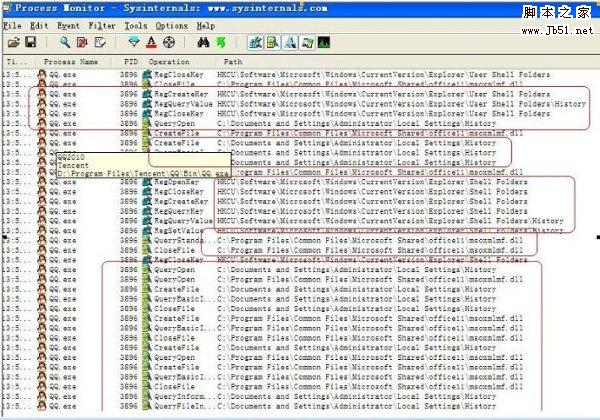This screenshot has height=420, width=600.
Task: Open Find using the binoculars icon
Action: pos(203,42)
